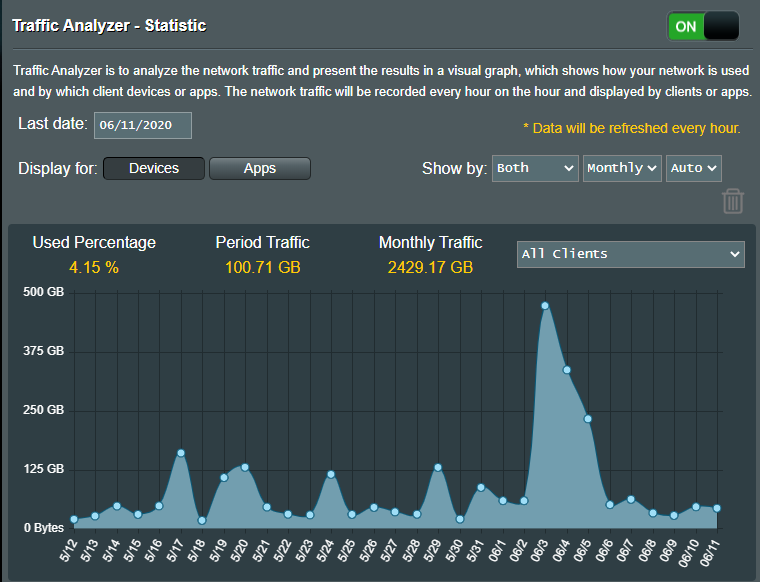Screen dimensions: 760x582
Task: Select the 6/5 data point marker
Action: pyautogui.click(x=588, y=419)
